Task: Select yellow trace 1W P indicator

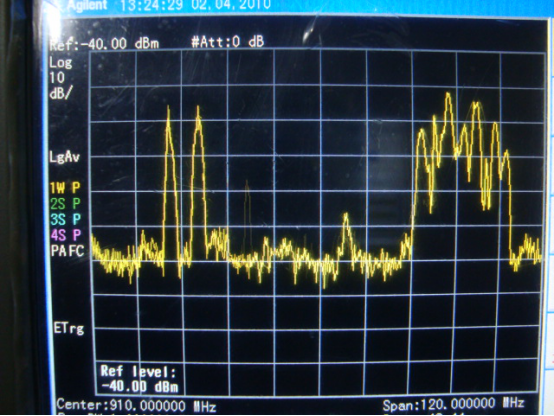Action: point(65,188)
